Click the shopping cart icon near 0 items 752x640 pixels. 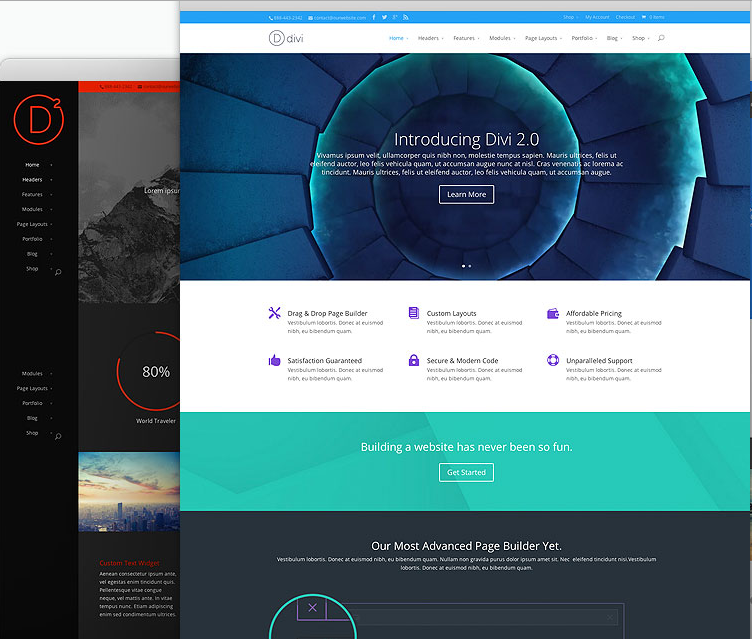point(644,17)
